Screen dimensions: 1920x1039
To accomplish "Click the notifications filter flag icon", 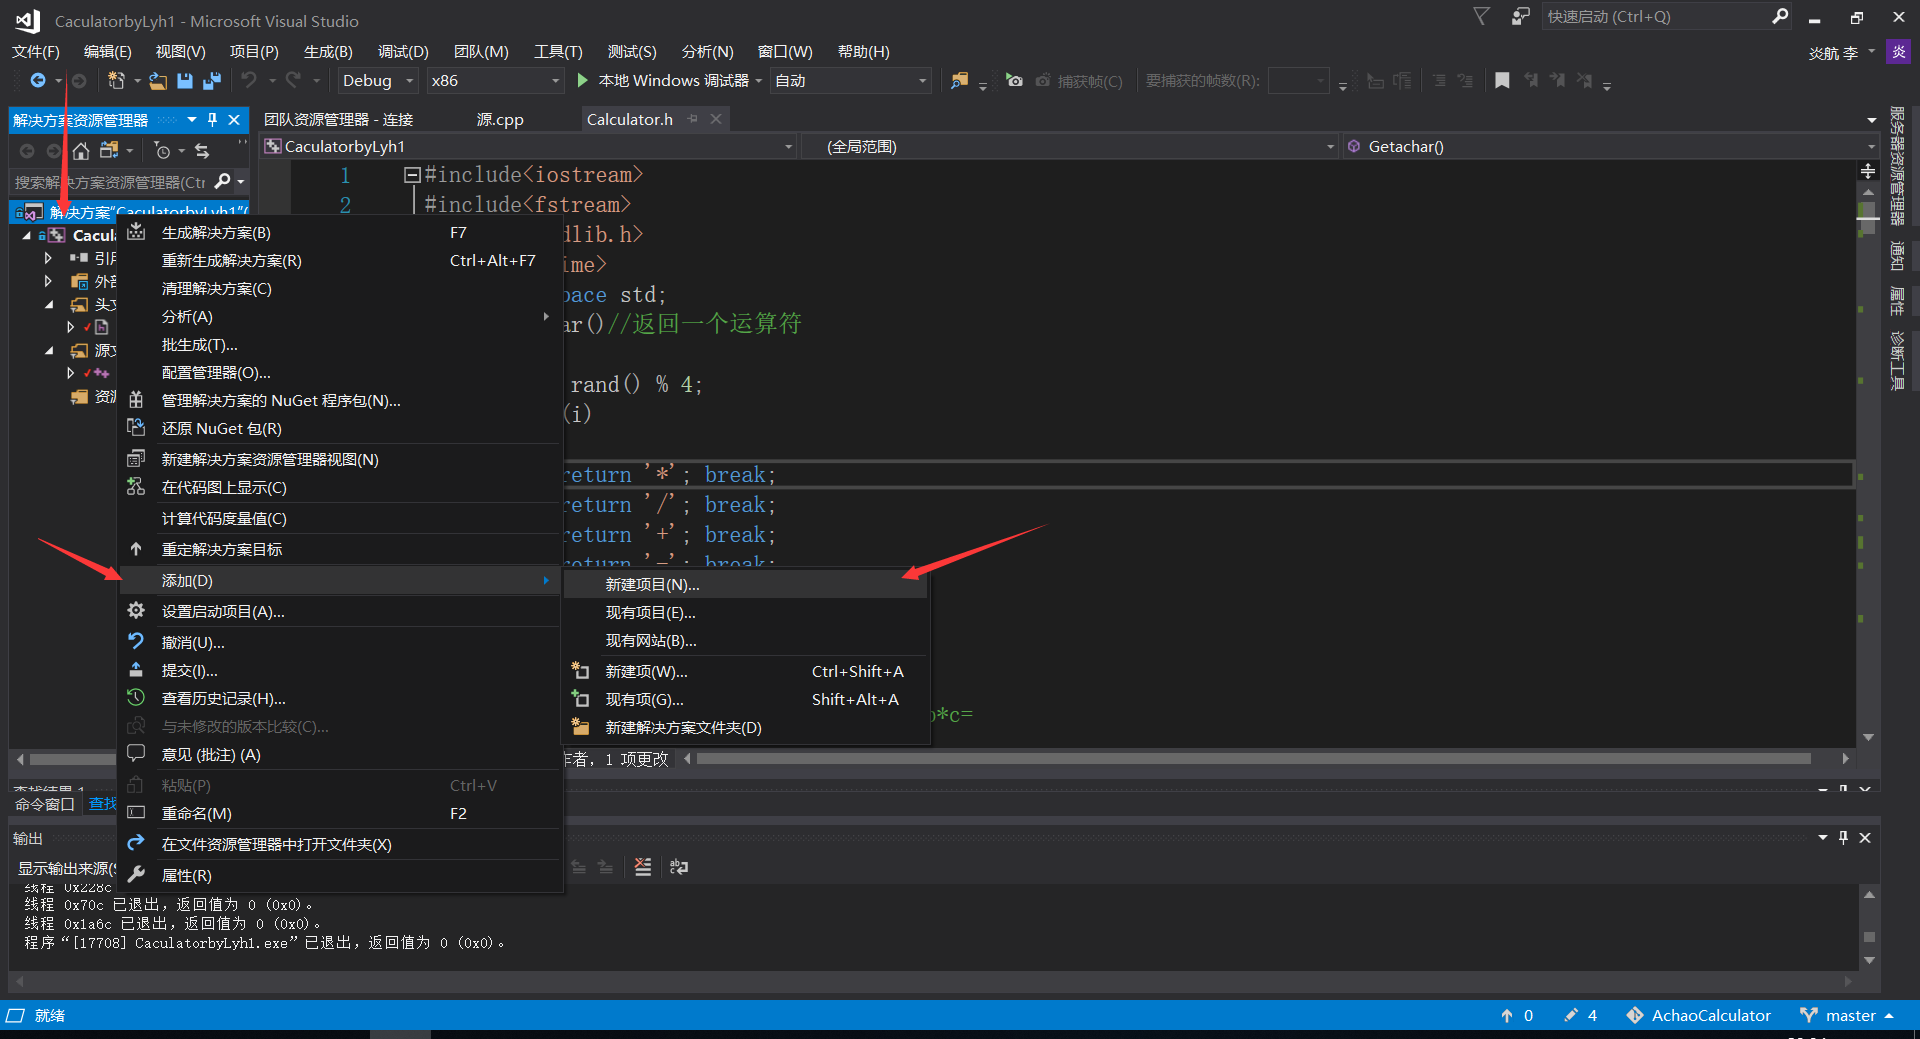I will (x=1481, y=16).
